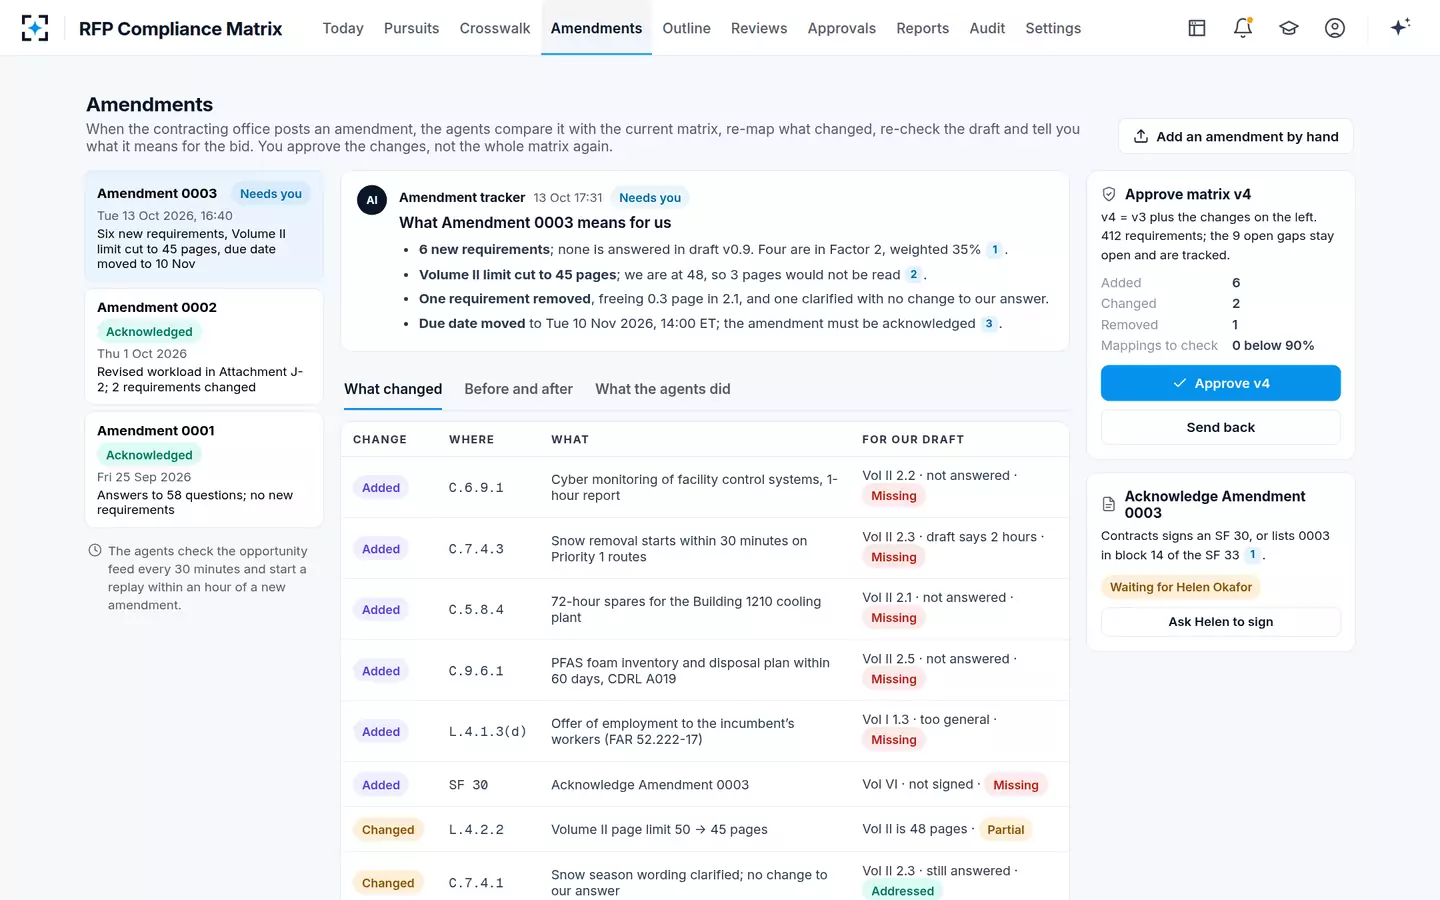Click the 'Addressed' badge in the C.7.4.1 row
The height and width of the screenshot is (900, 1440).
click(903, 890)
